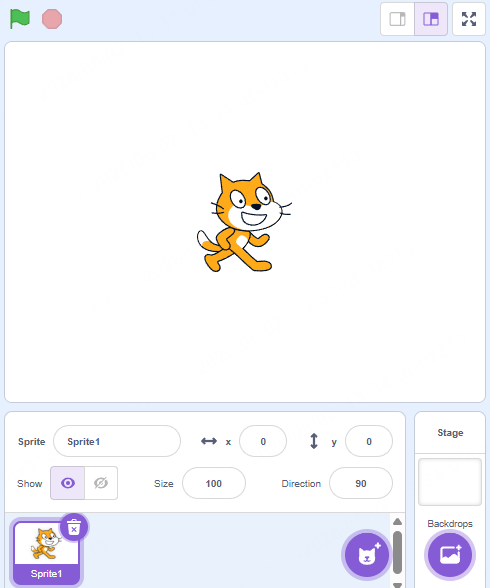Choose a new backdrop button
The image size is (490, 588).
coord(450,555)
